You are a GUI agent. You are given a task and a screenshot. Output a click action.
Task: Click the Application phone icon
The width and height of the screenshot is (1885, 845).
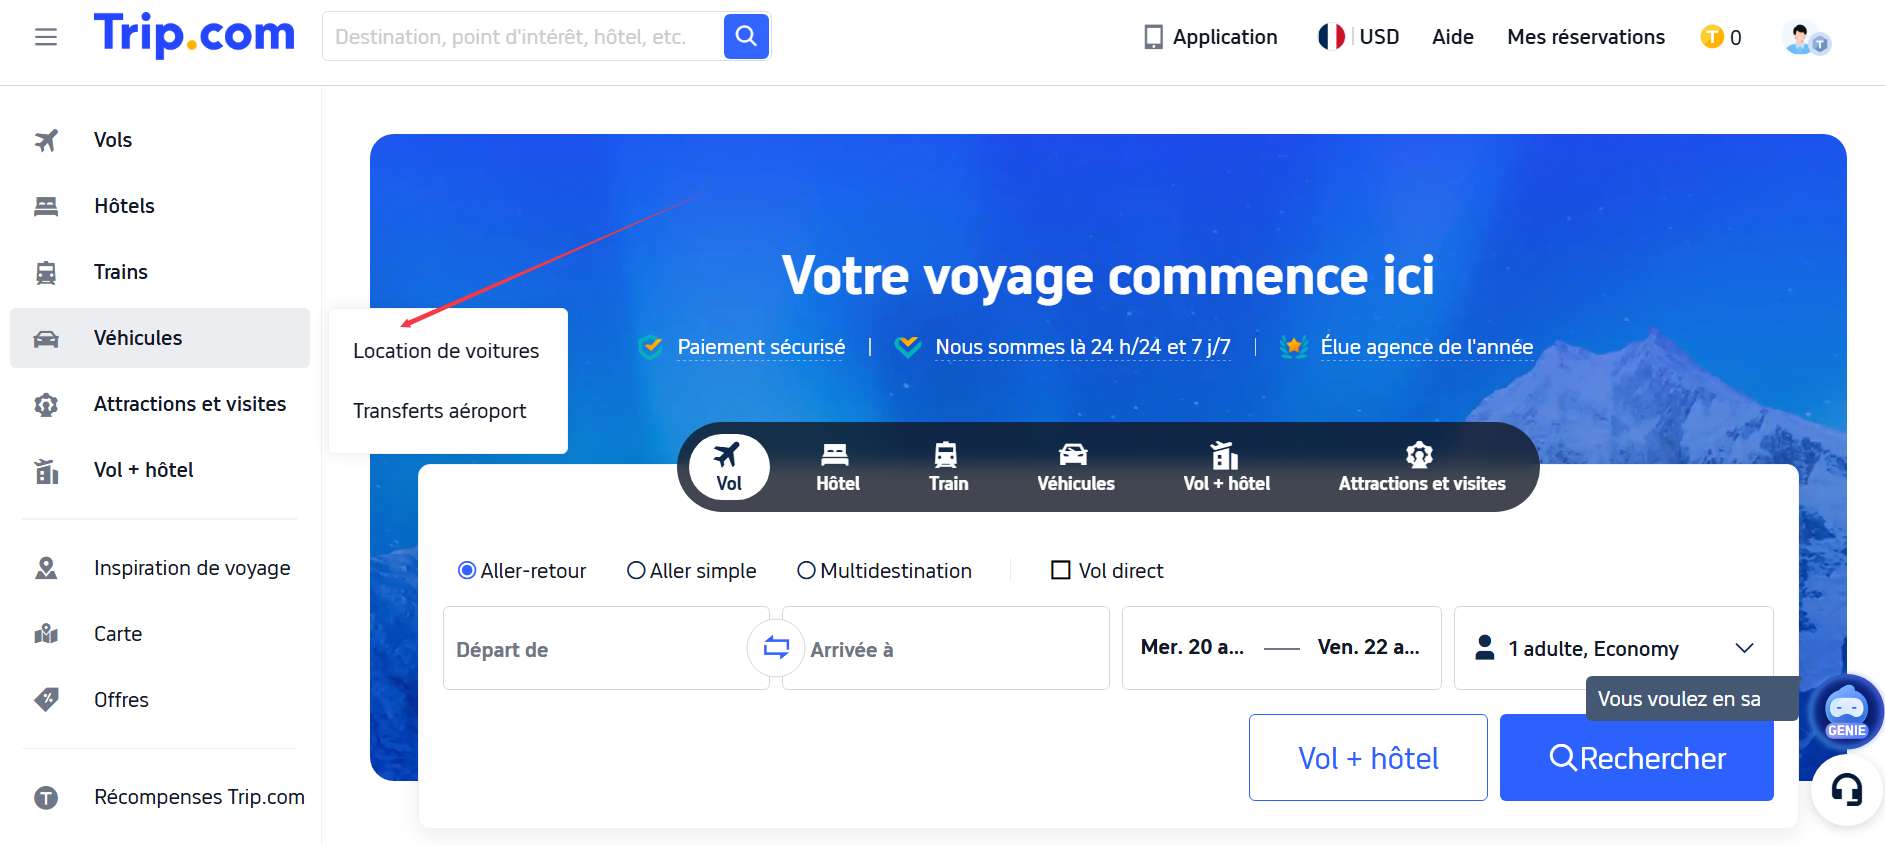point(1153,37)
